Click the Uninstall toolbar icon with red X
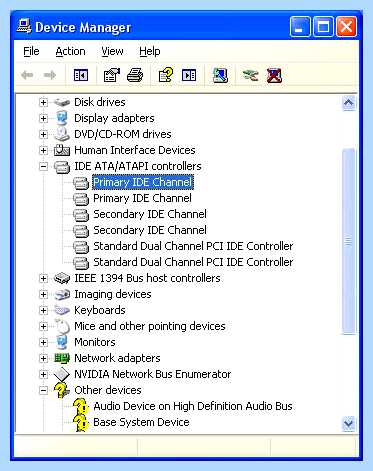 coord(274,75)
